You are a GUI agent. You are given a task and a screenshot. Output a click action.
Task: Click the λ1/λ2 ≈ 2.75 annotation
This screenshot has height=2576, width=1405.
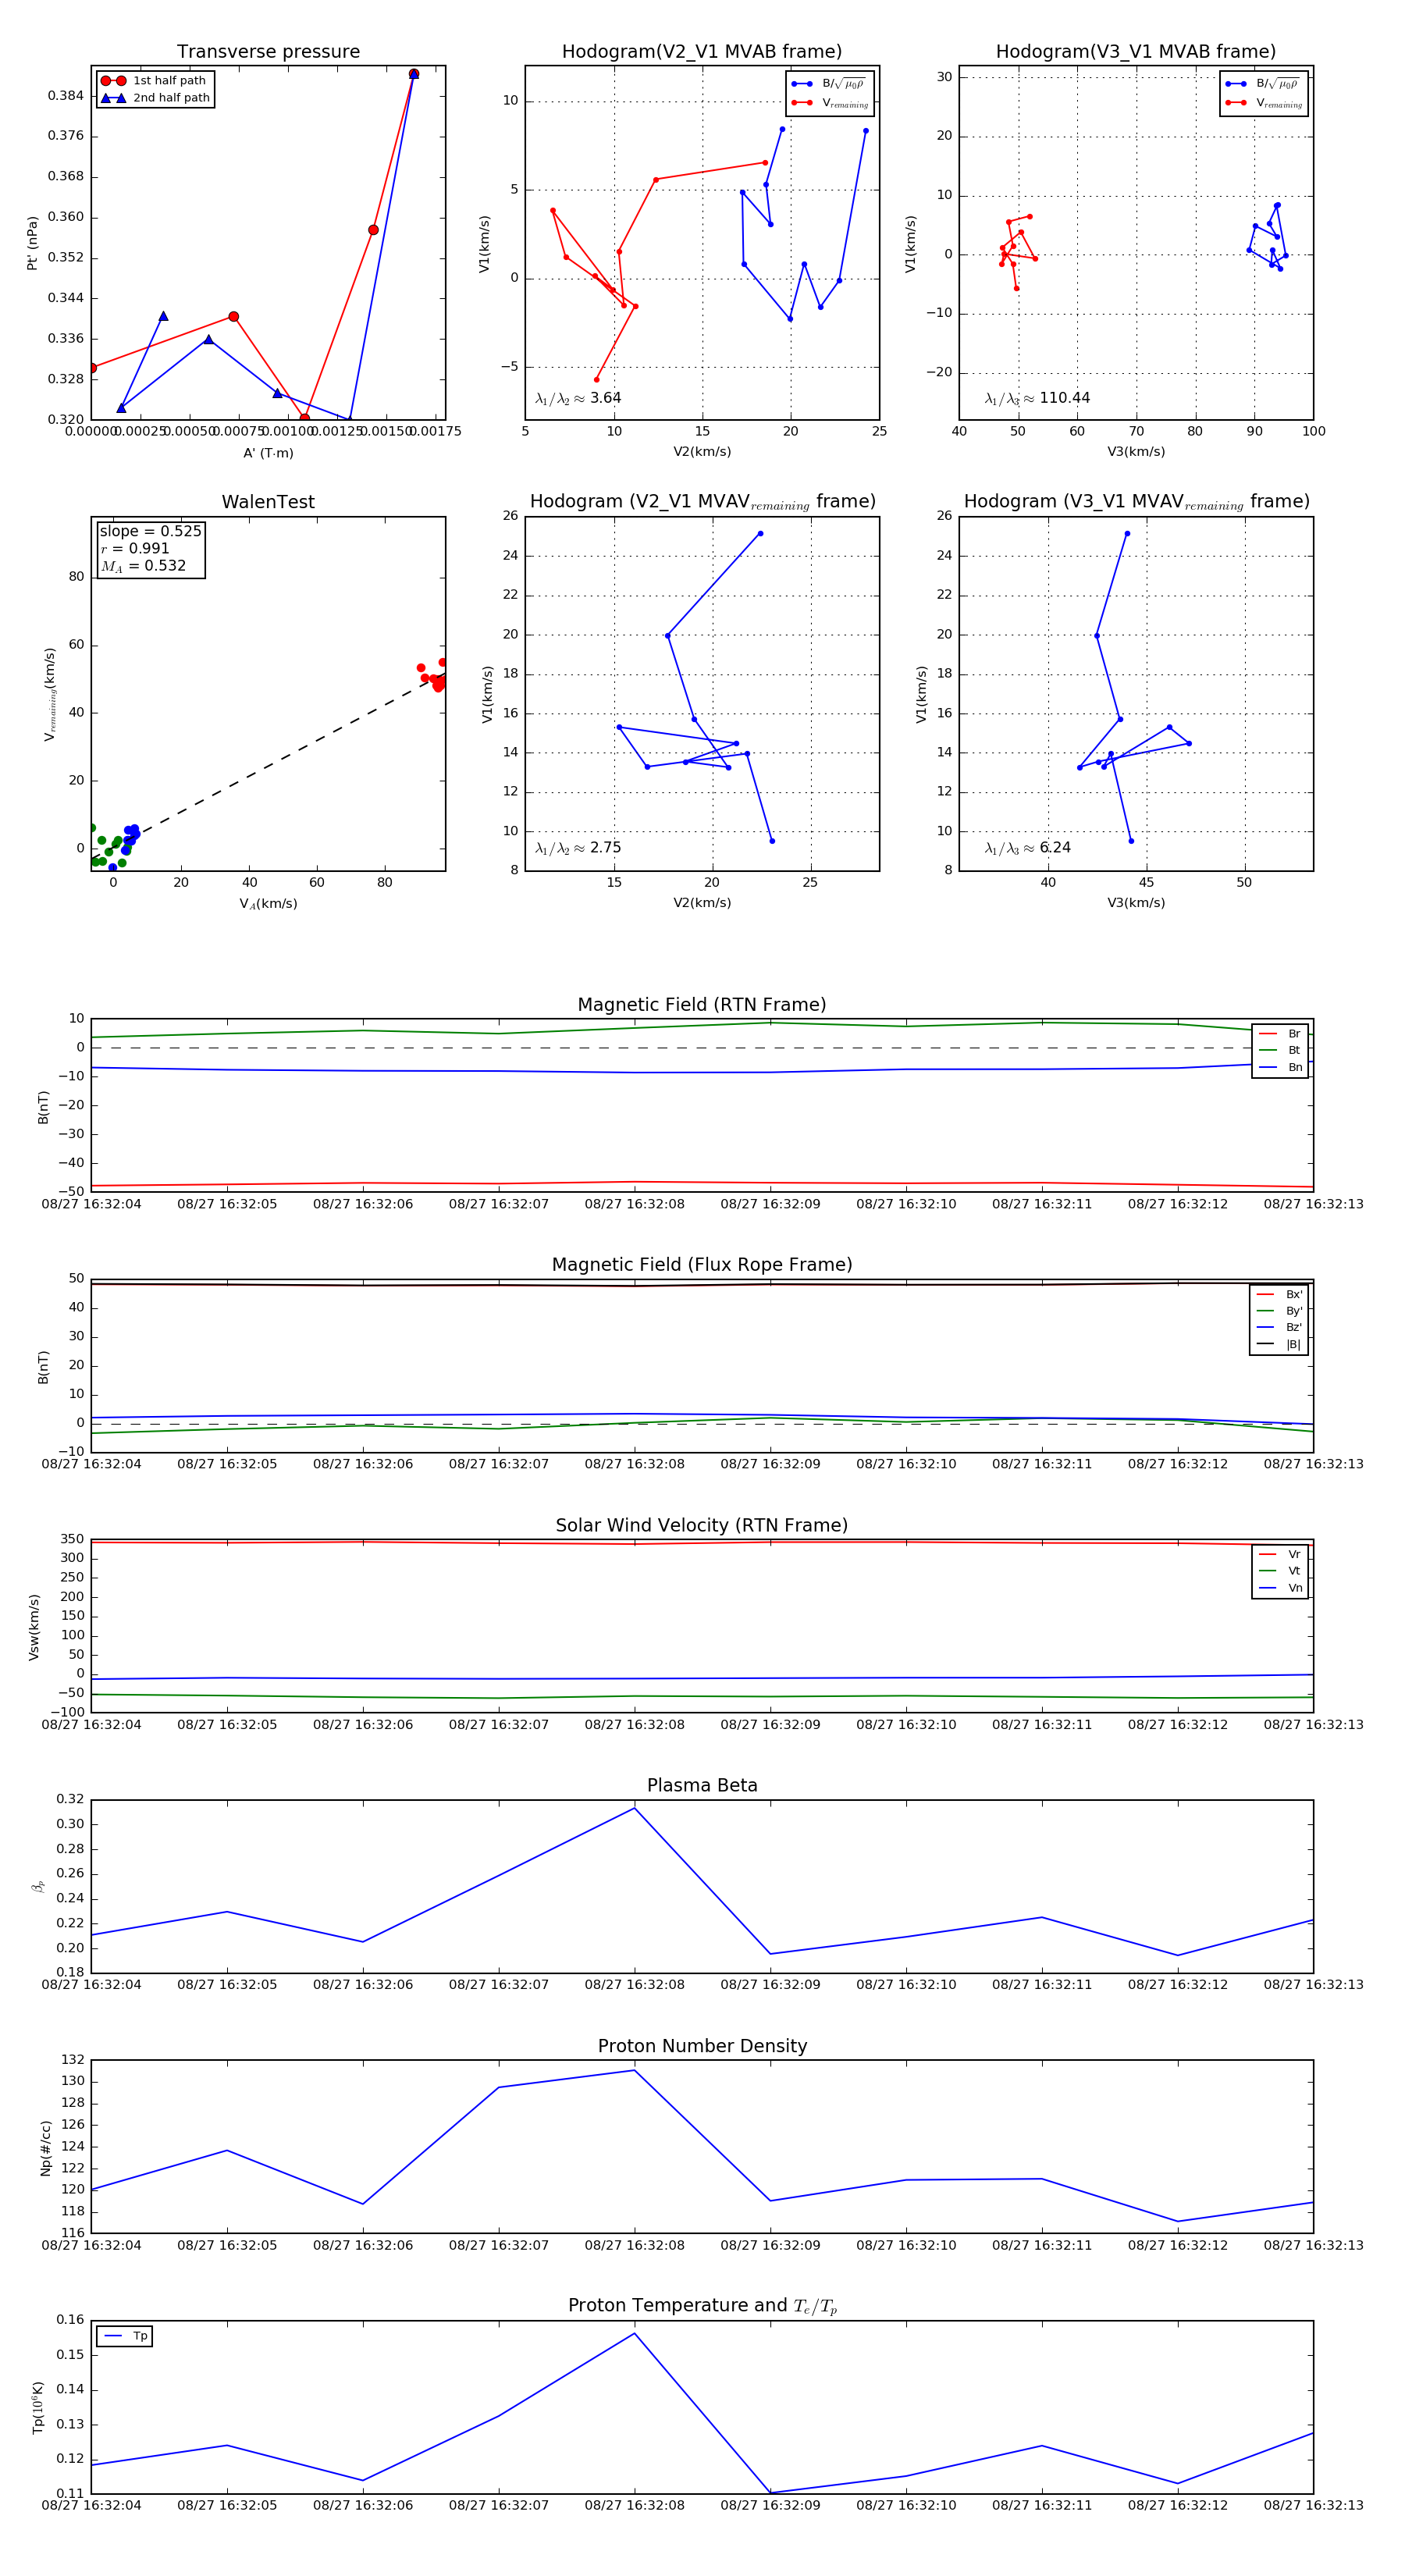(578, 848)
